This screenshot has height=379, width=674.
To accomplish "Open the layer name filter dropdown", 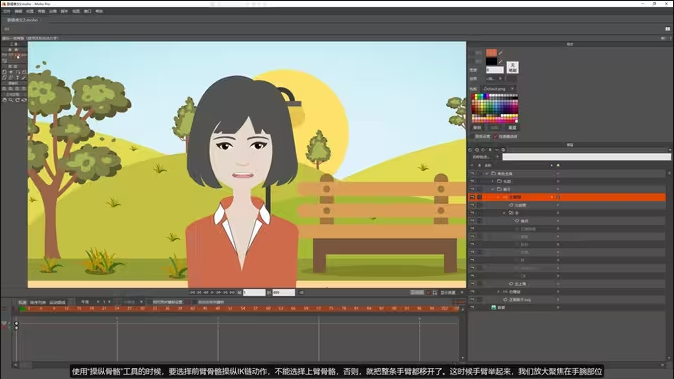I will pyautogui.click(x=486, y=157).
